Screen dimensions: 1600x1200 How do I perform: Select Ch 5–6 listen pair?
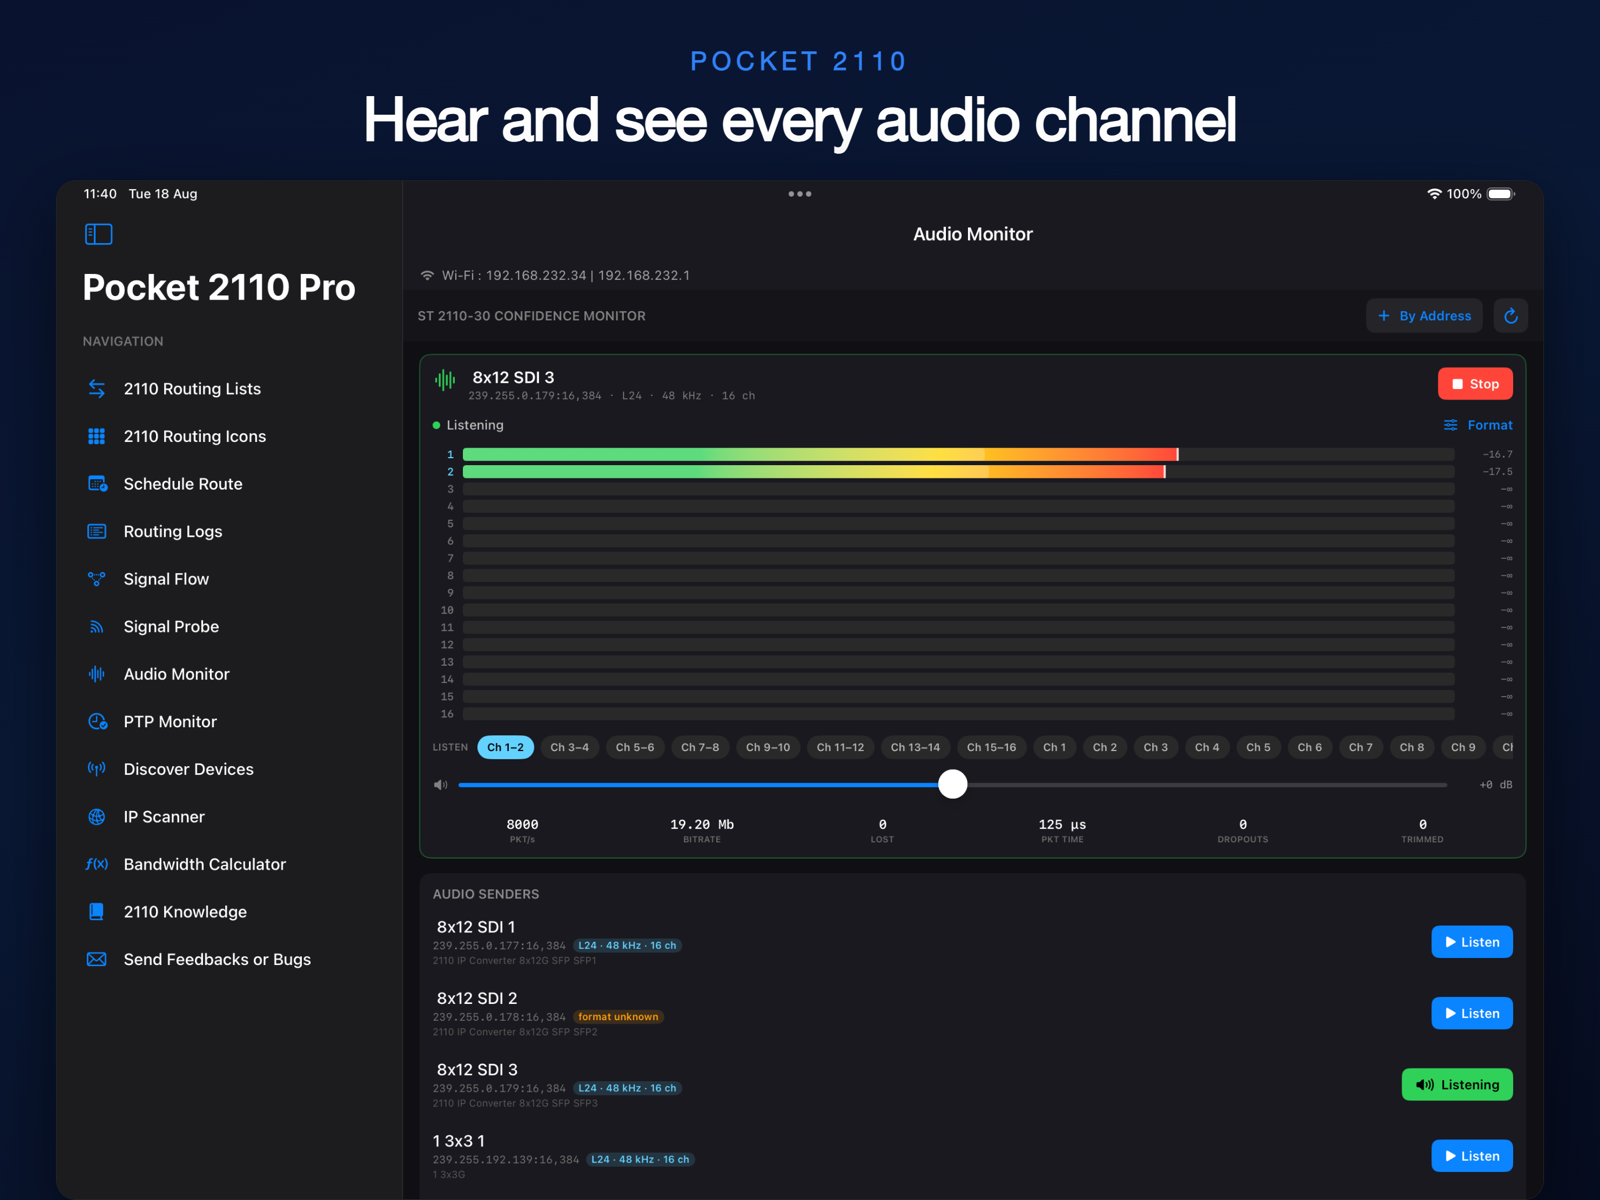pos(635,747)
